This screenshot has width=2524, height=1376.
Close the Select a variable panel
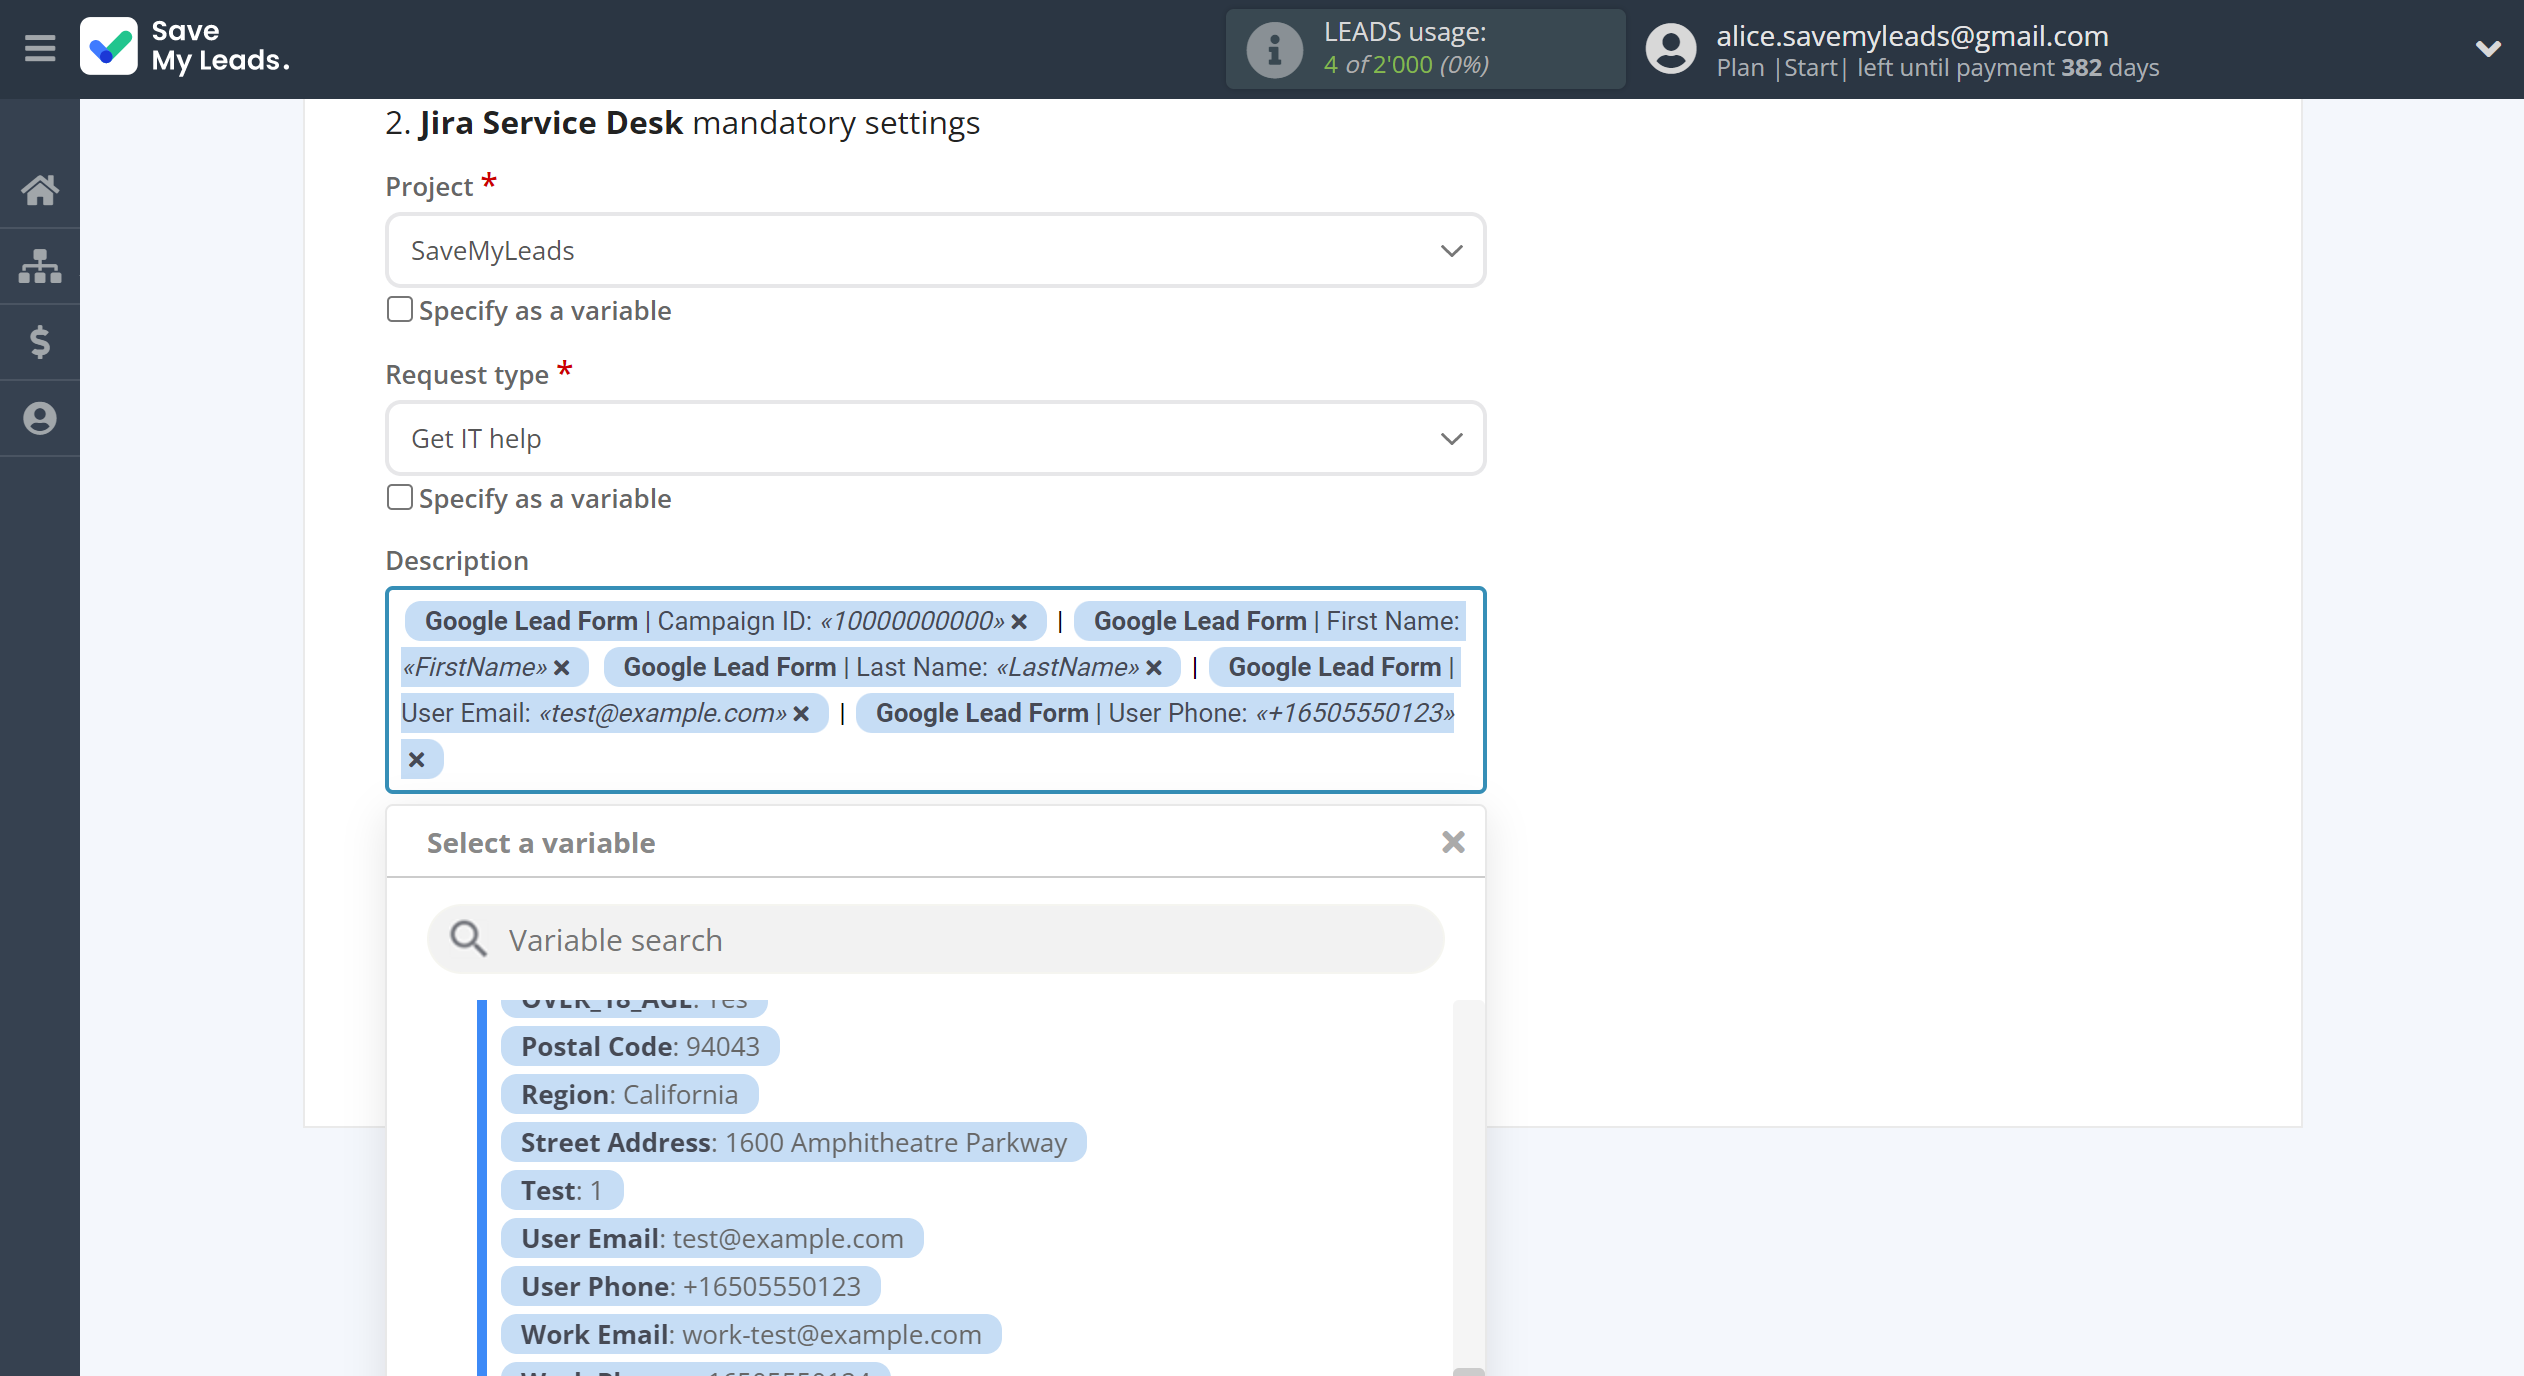point(1453,842)
